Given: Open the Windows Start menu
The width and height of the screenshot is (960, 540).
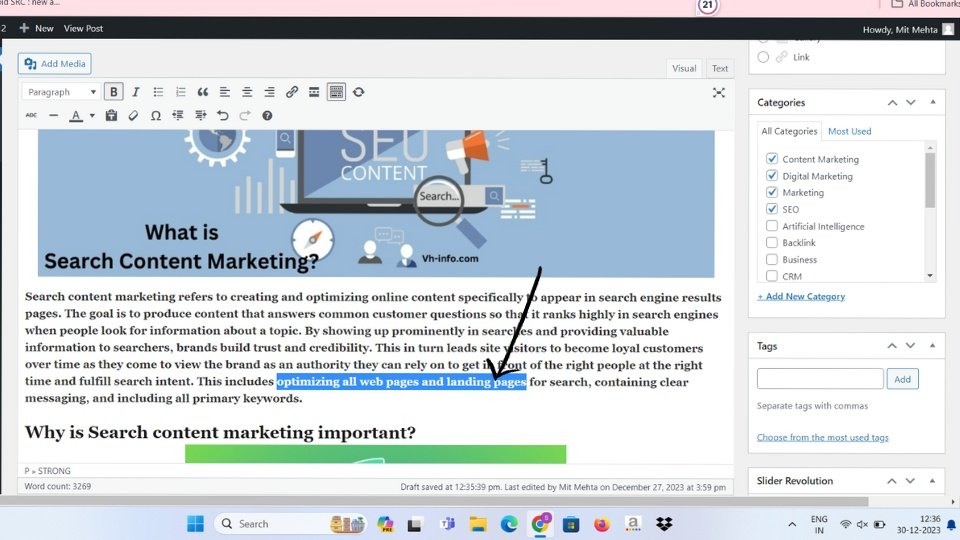Looking at the screenshot, I should point(195,523).
